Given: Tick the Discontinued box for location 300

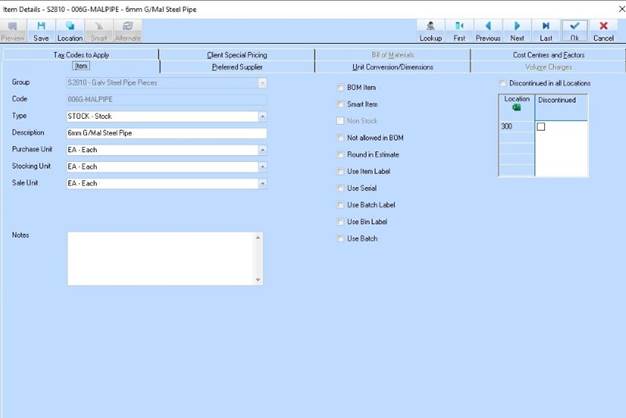Looking at the screenshot, I should tap(542, 127).
